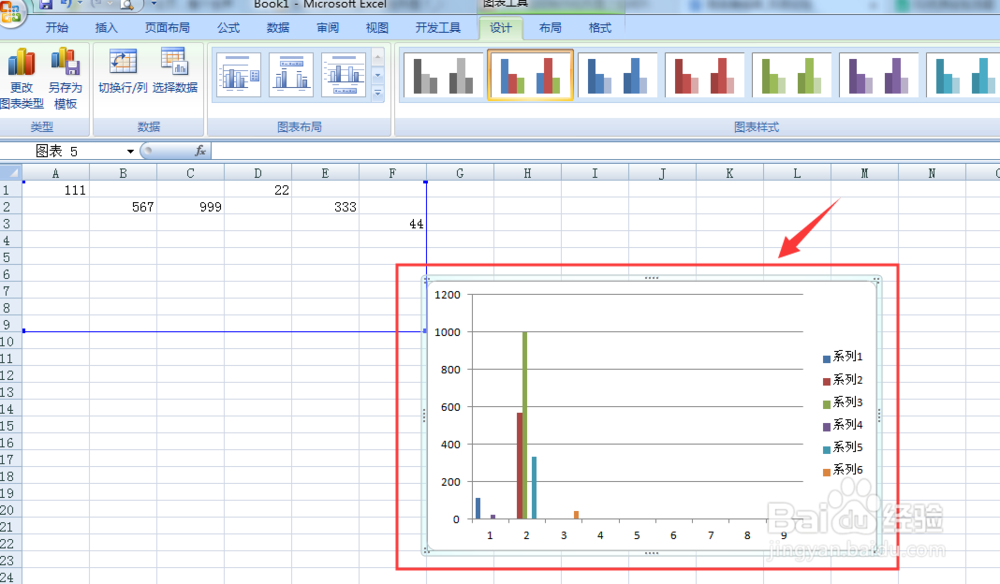Click the 1000 label on the vertical axis
Viewport: 1000px width, 584px height.
click(x=447, y=332)
